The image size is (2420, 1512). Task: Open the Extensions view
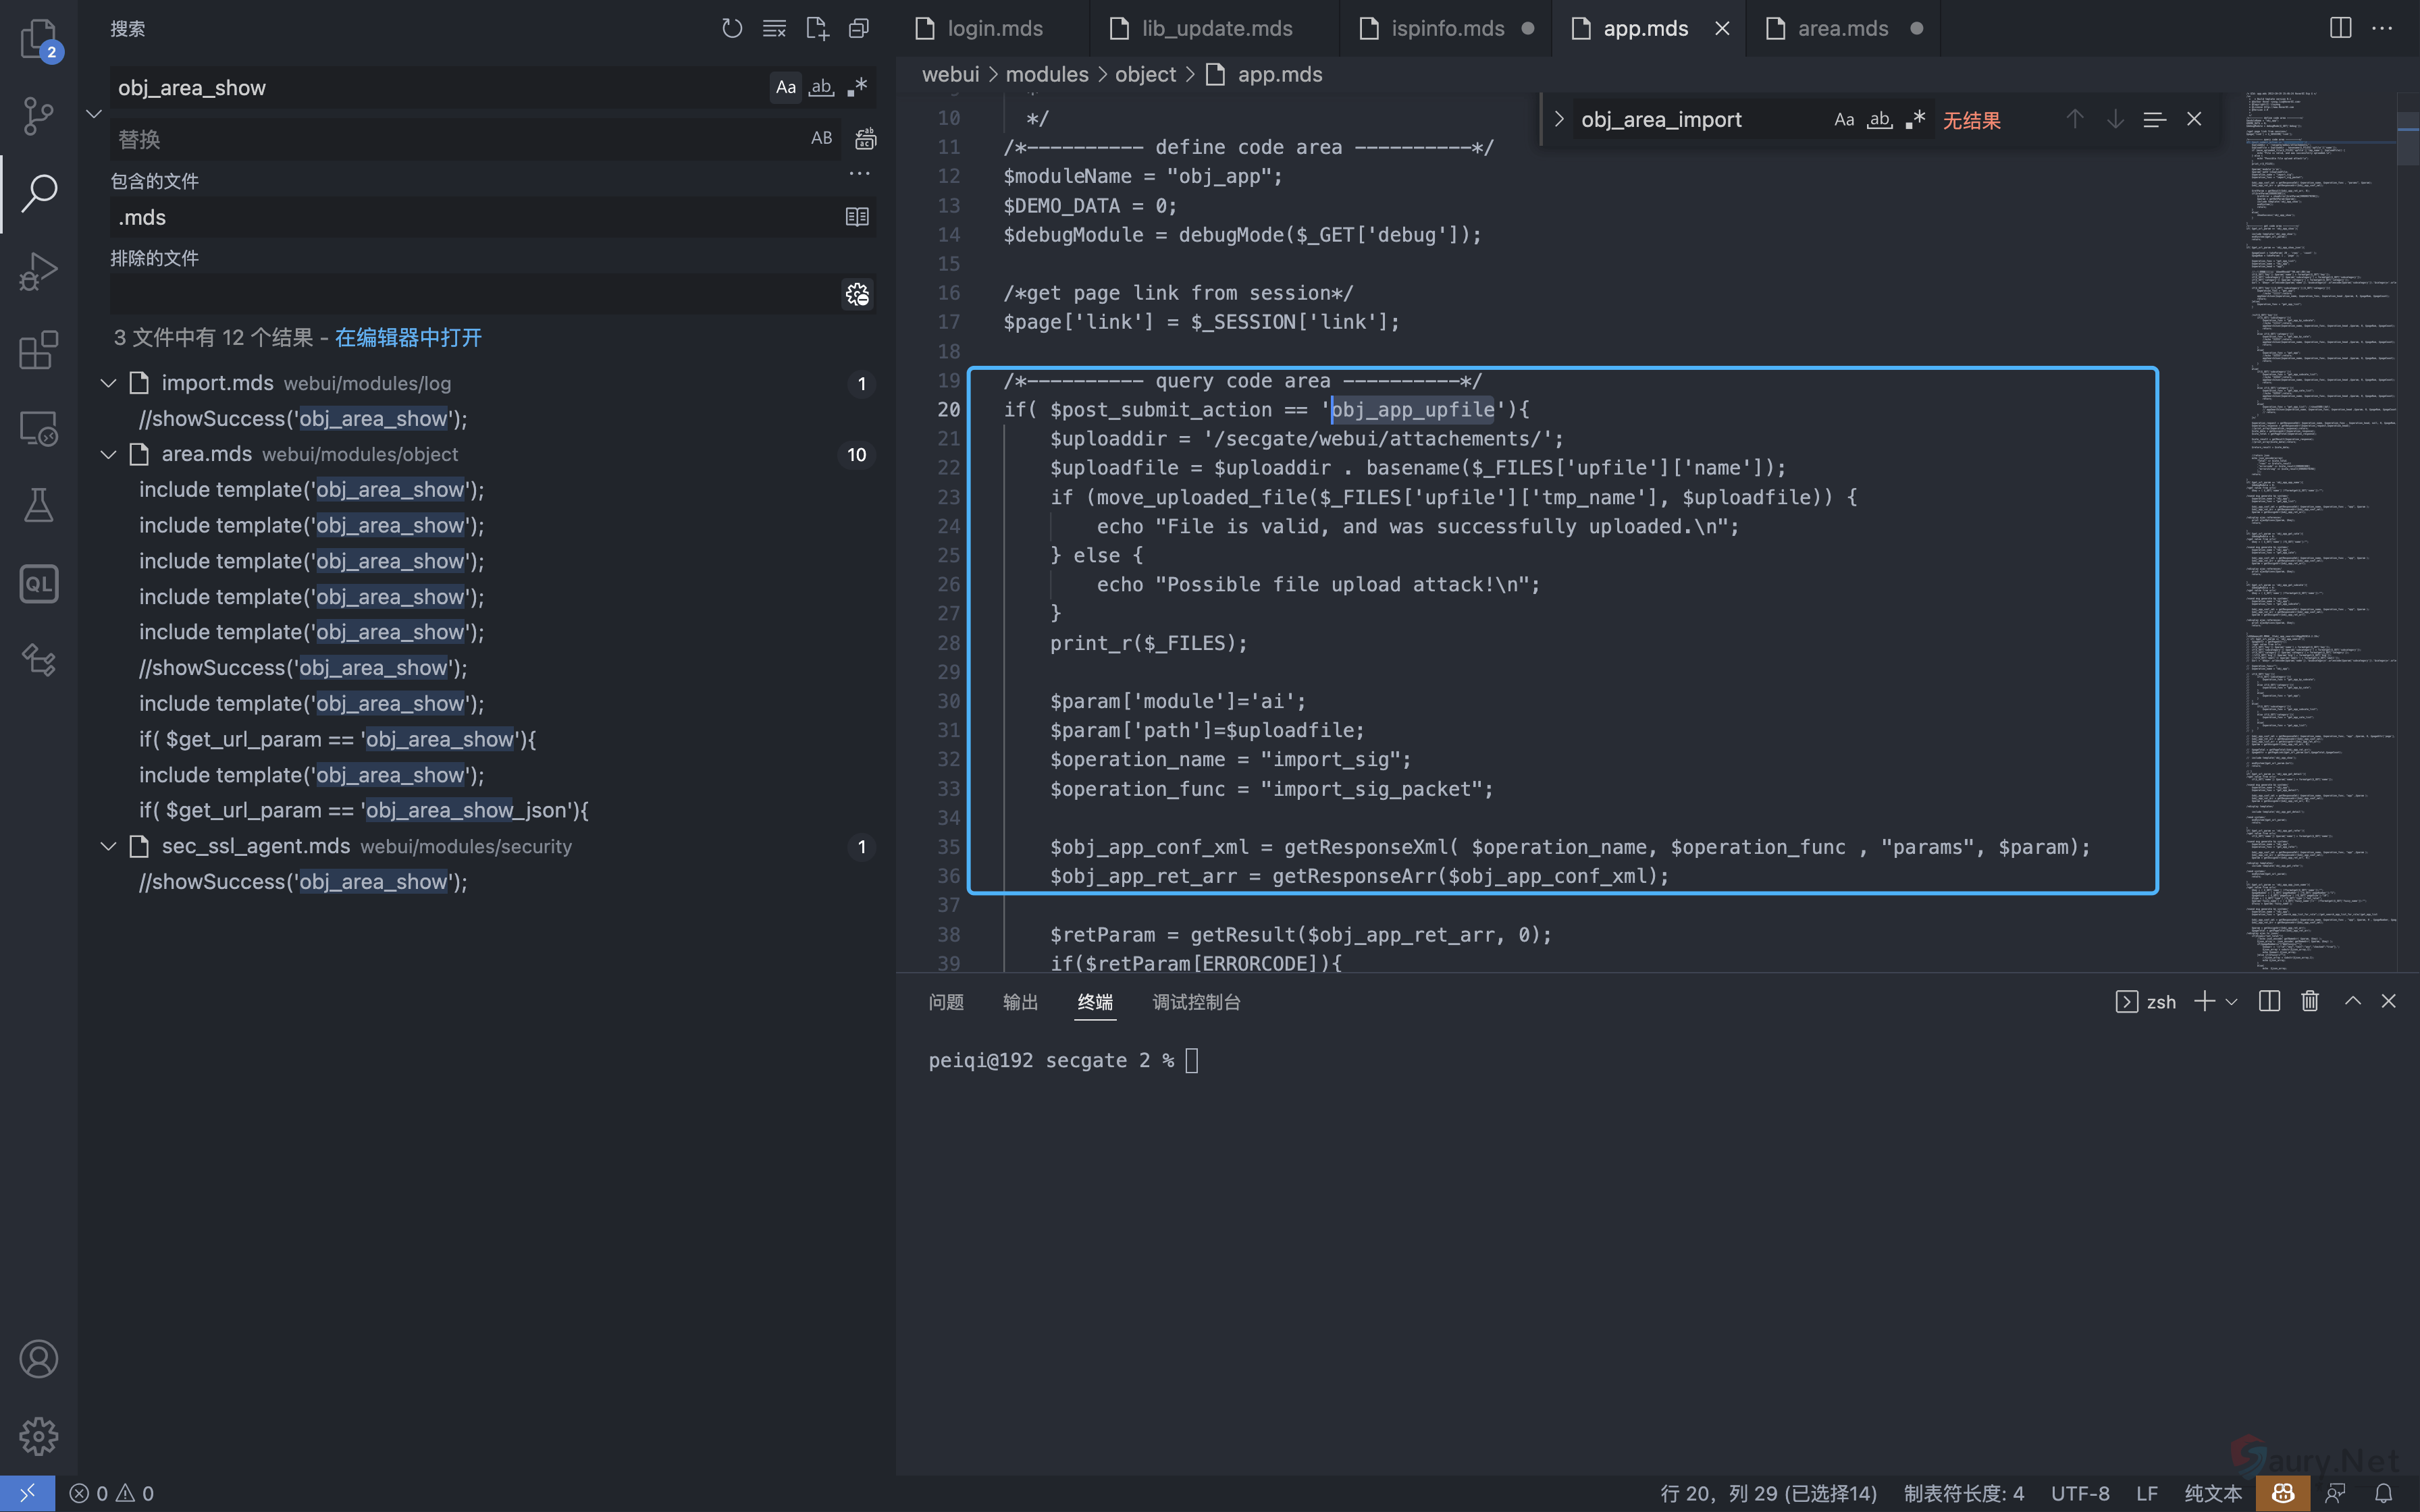click(38, 350)
